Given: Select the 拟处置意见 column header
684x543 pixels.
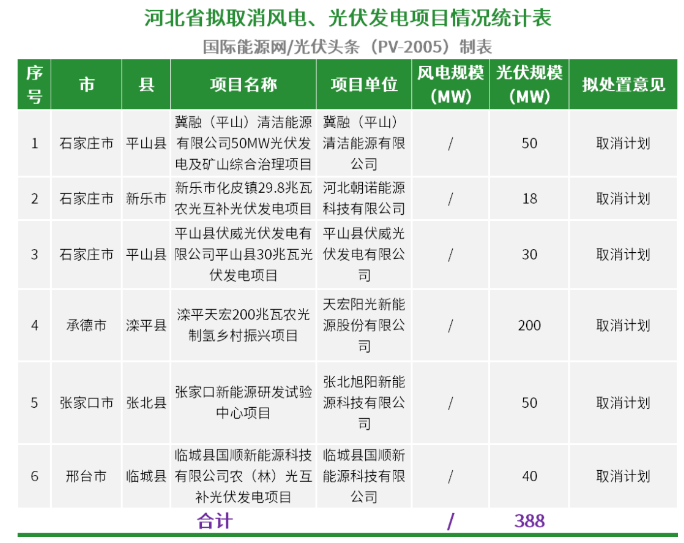Looking at the screenshot, I should 623,85.
